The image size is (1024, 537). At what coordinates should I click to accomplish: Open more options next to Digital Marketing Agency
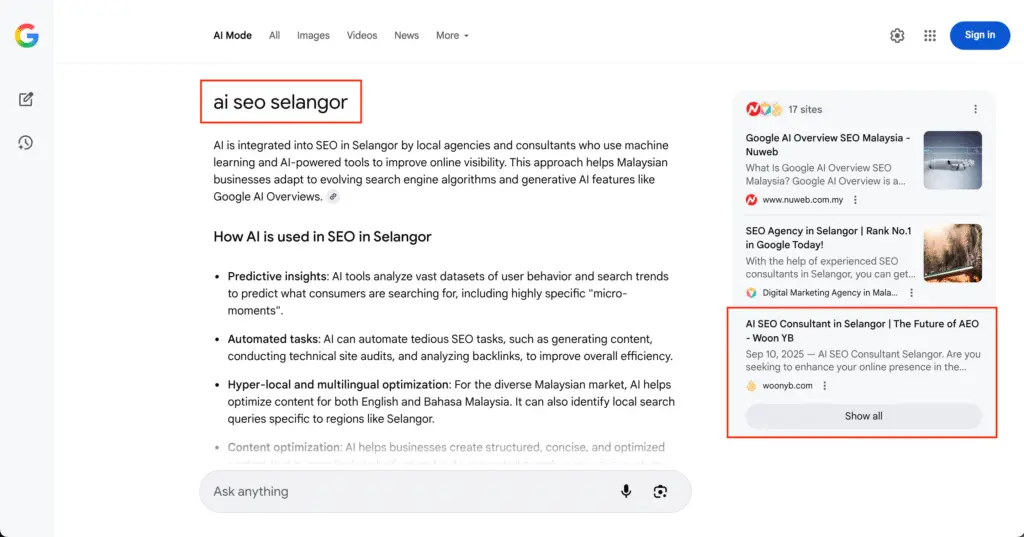[x=911, y=293]
